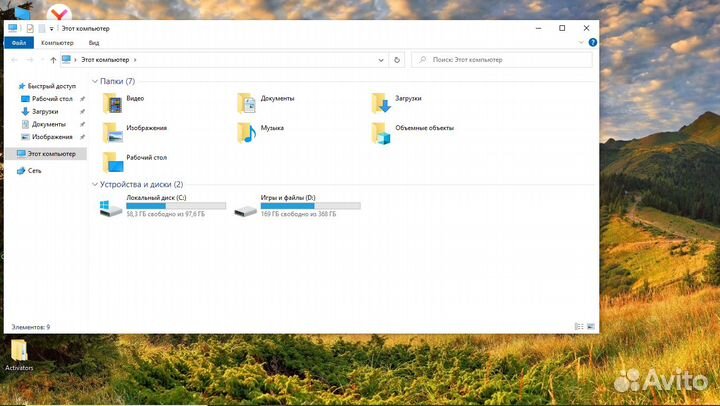Viewport: 720px width, 406px height.
Task: Collapse the Устройства и диски group
Action: [x=95, y=185]
